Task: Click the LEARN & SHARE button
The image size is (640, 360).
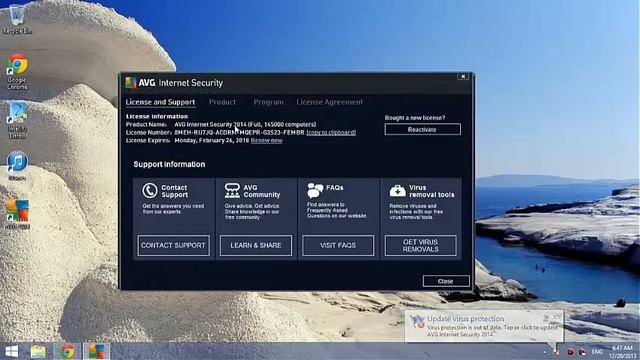Action: pos(256,245)
